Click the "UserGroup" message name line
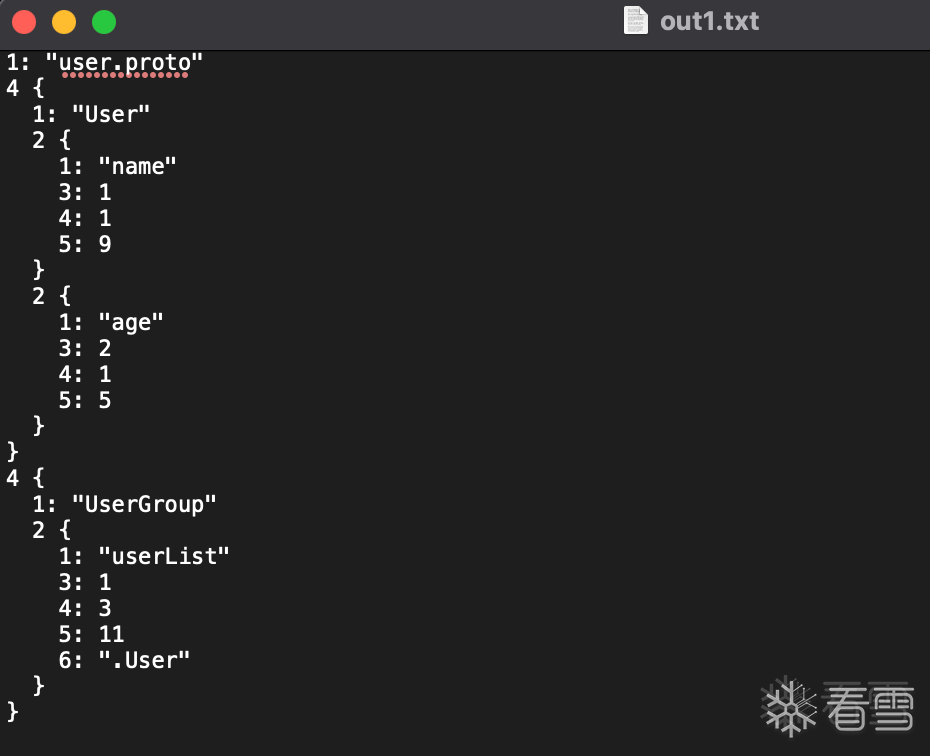This screenshot has width=930, height=756. coord(124,504)
